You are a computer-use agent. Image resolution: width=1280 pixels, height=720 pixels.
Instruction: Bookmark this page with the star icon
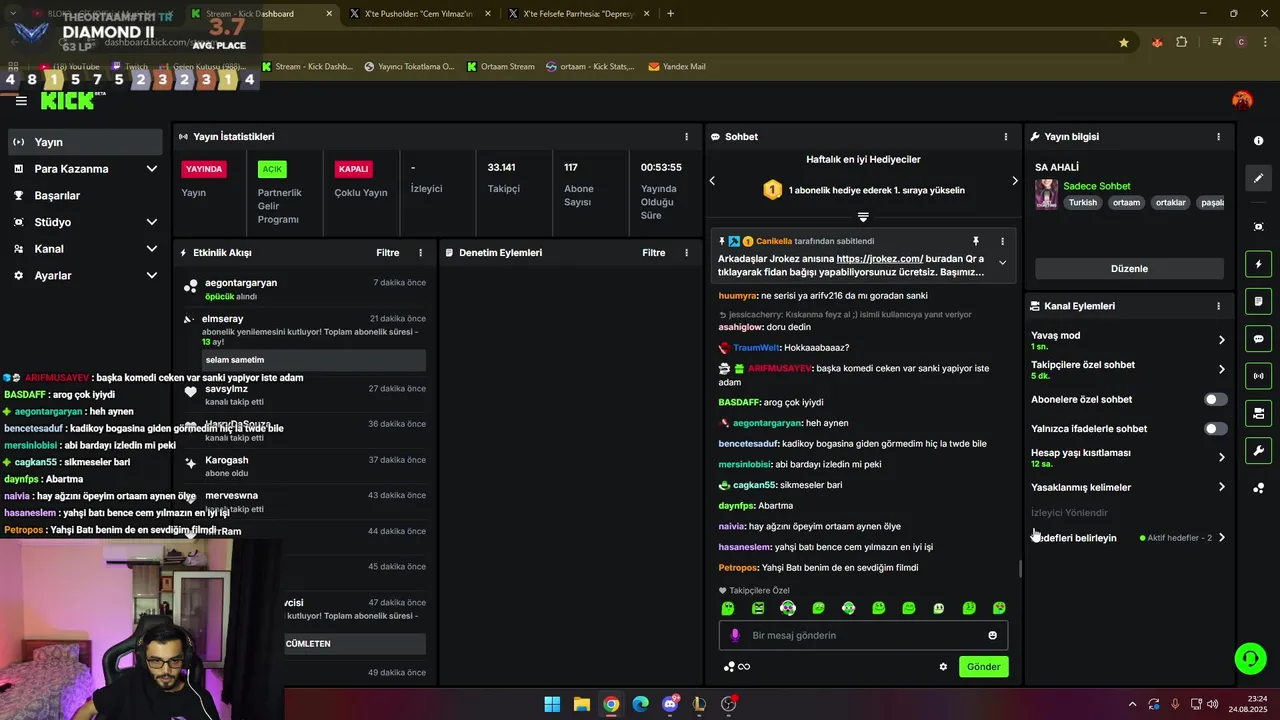click(1124, 43)
